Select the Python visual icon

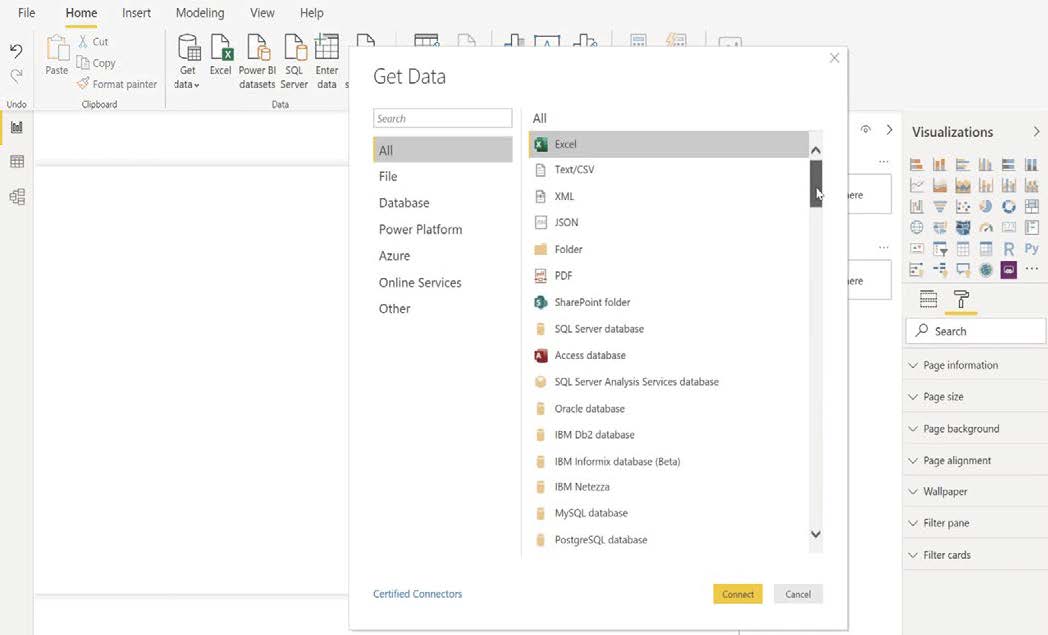pyautogui.click(x=1032, y=249)
